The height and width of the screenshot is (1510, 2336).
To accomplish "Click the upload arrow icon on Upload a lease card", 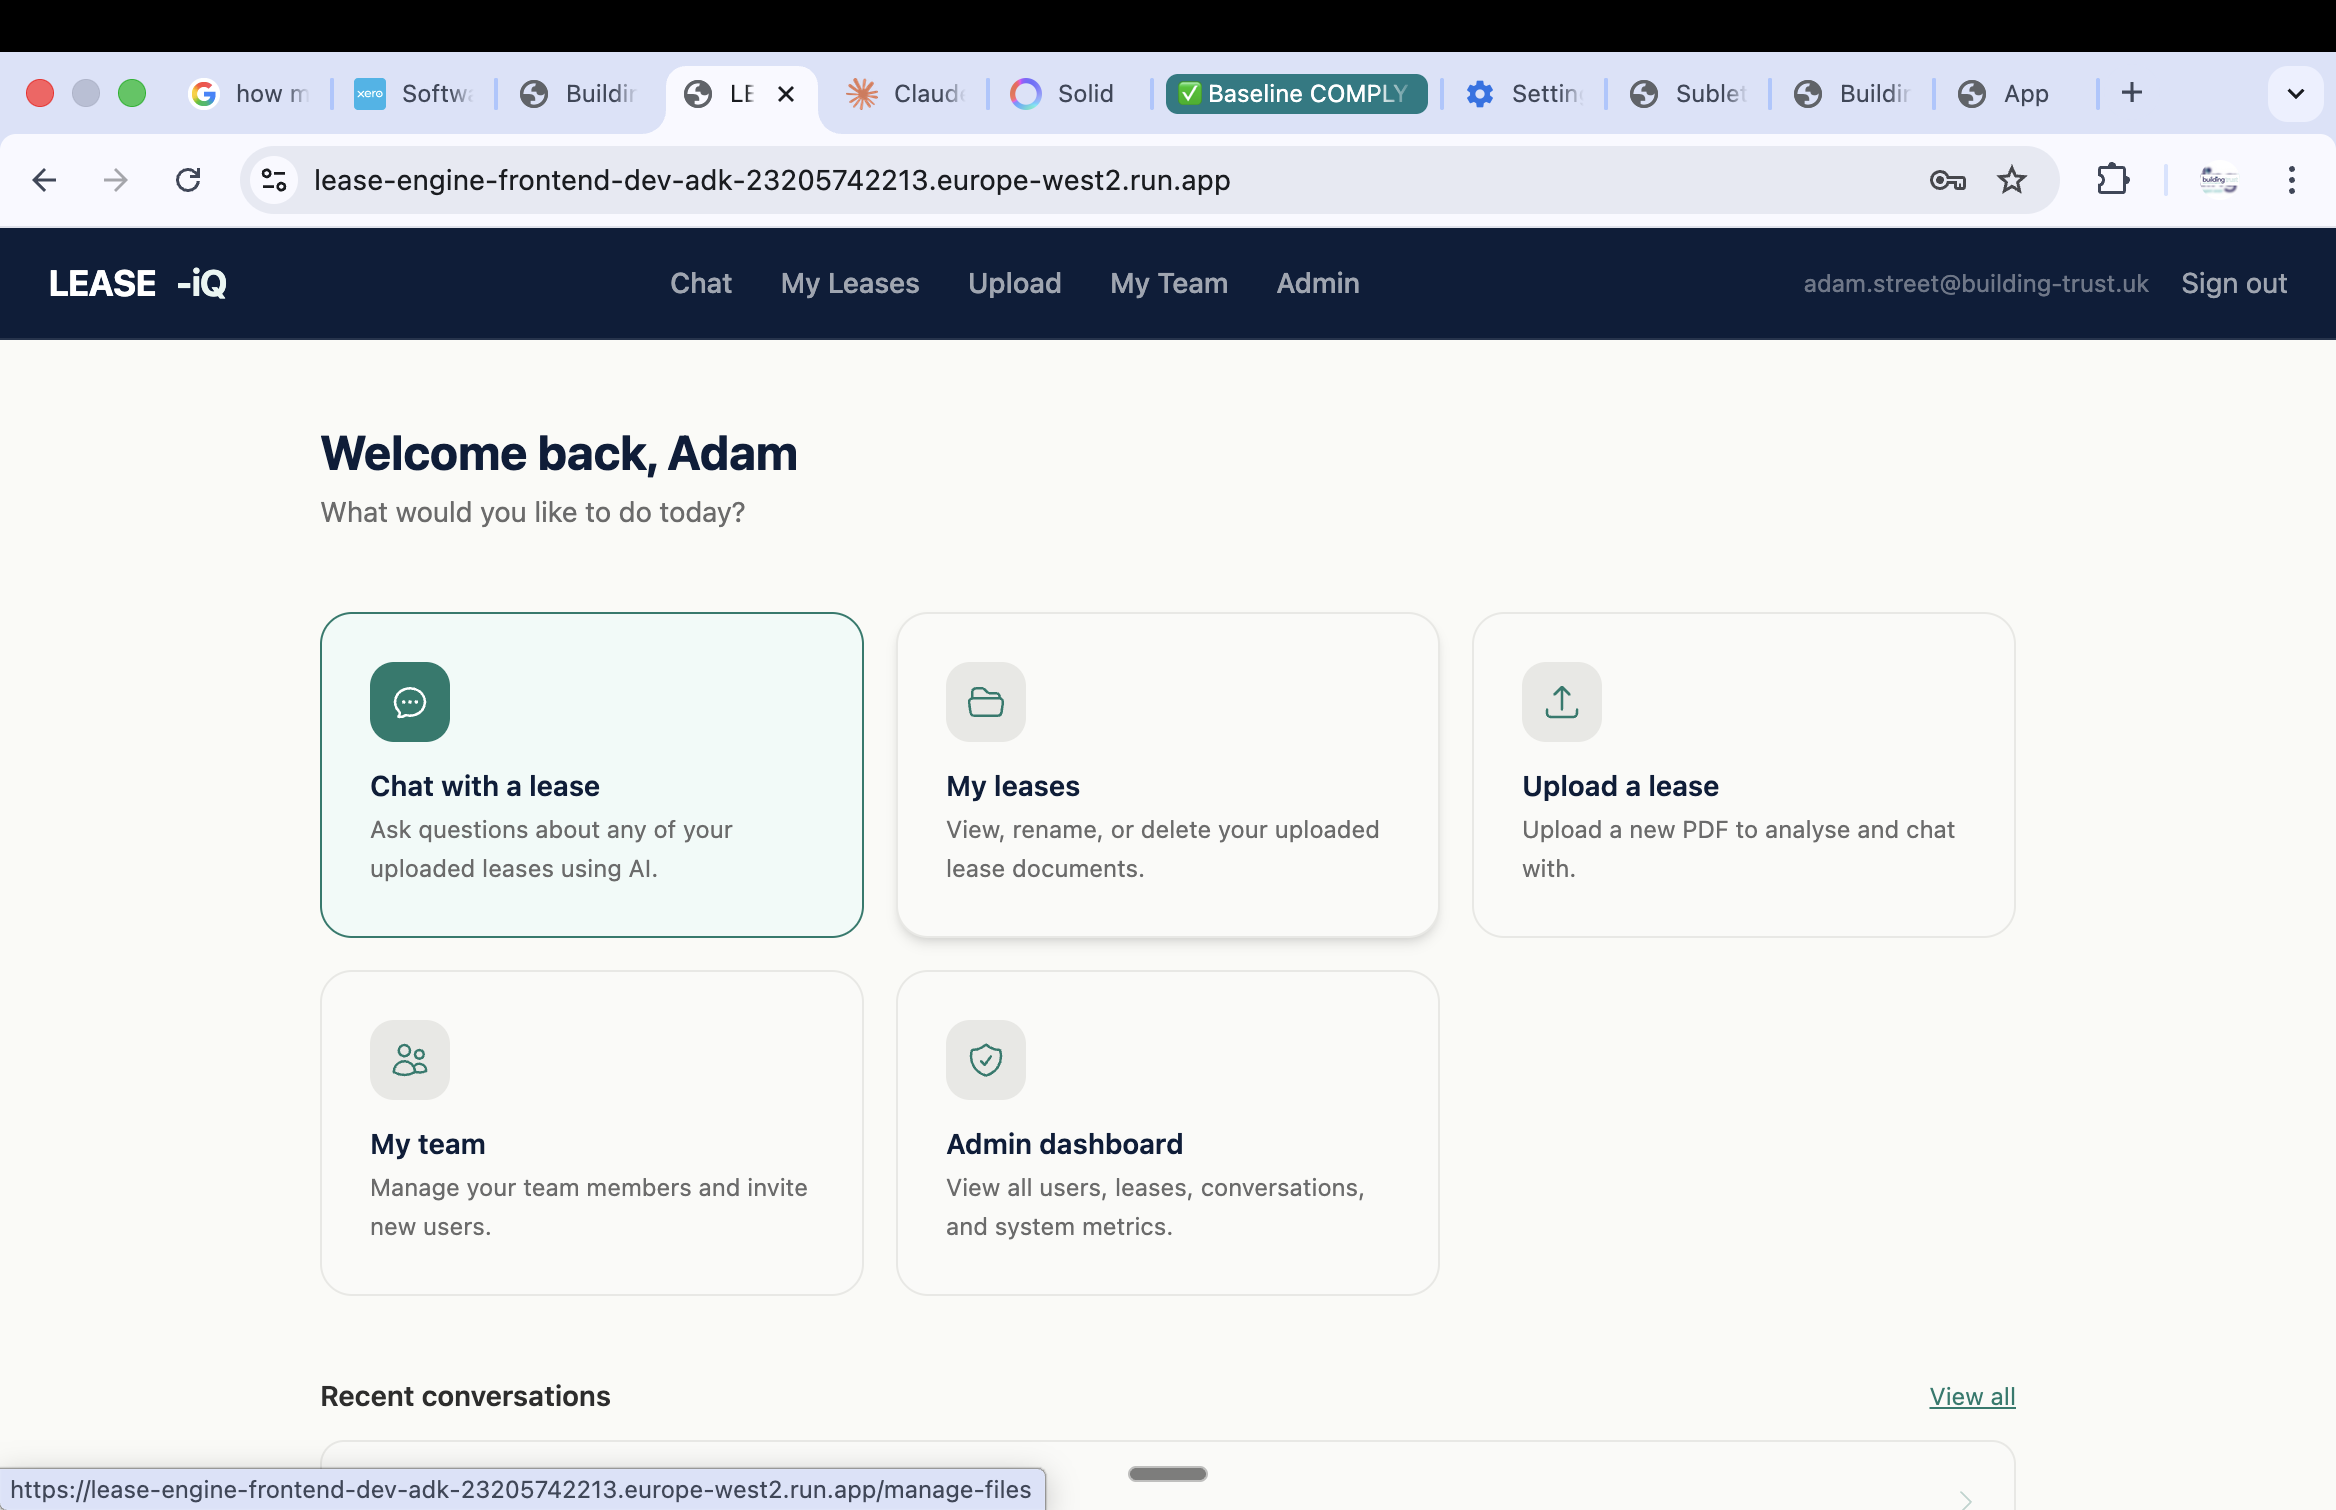I will click(1561, 701).
